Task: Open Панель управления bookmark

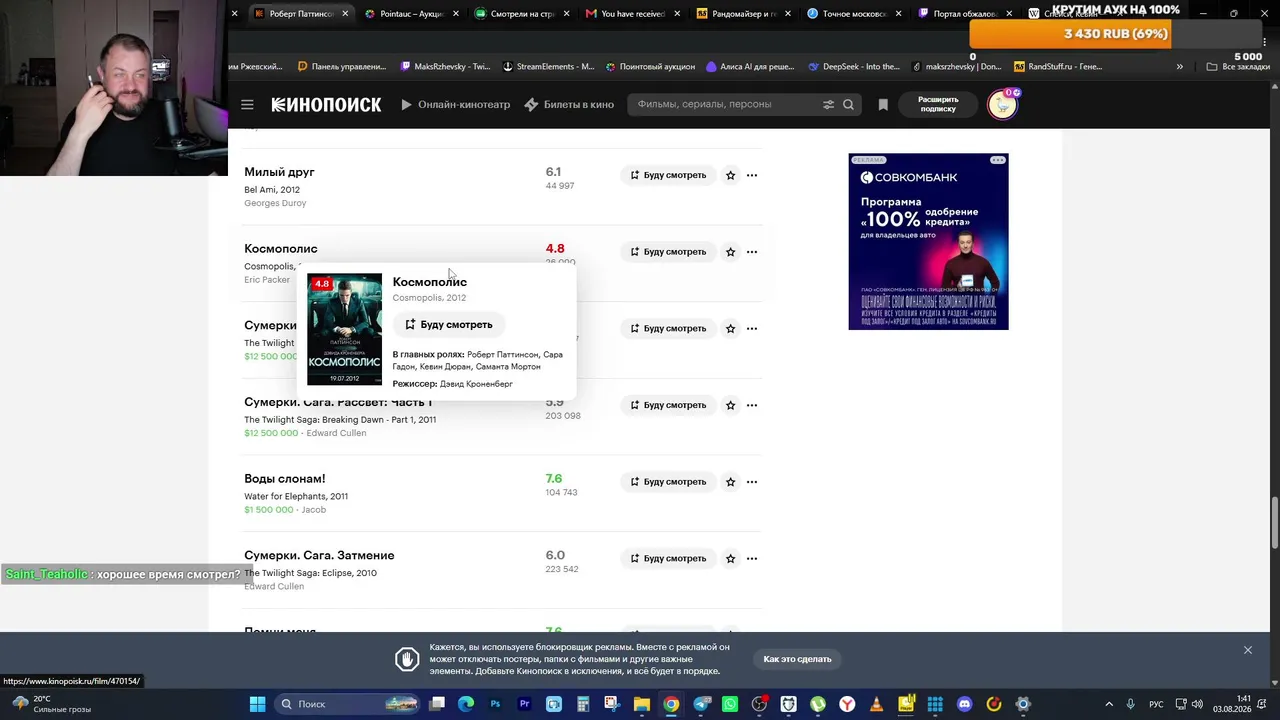Action: coord(341,67)
